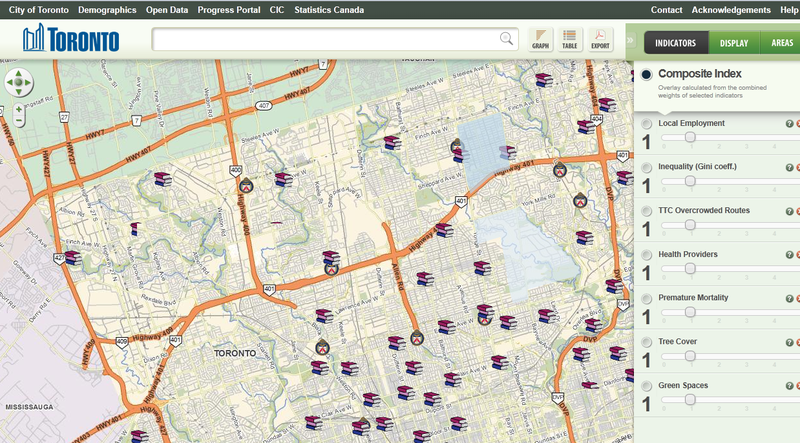
Task: Click the Toronto logo
Action: pos(70,40)
